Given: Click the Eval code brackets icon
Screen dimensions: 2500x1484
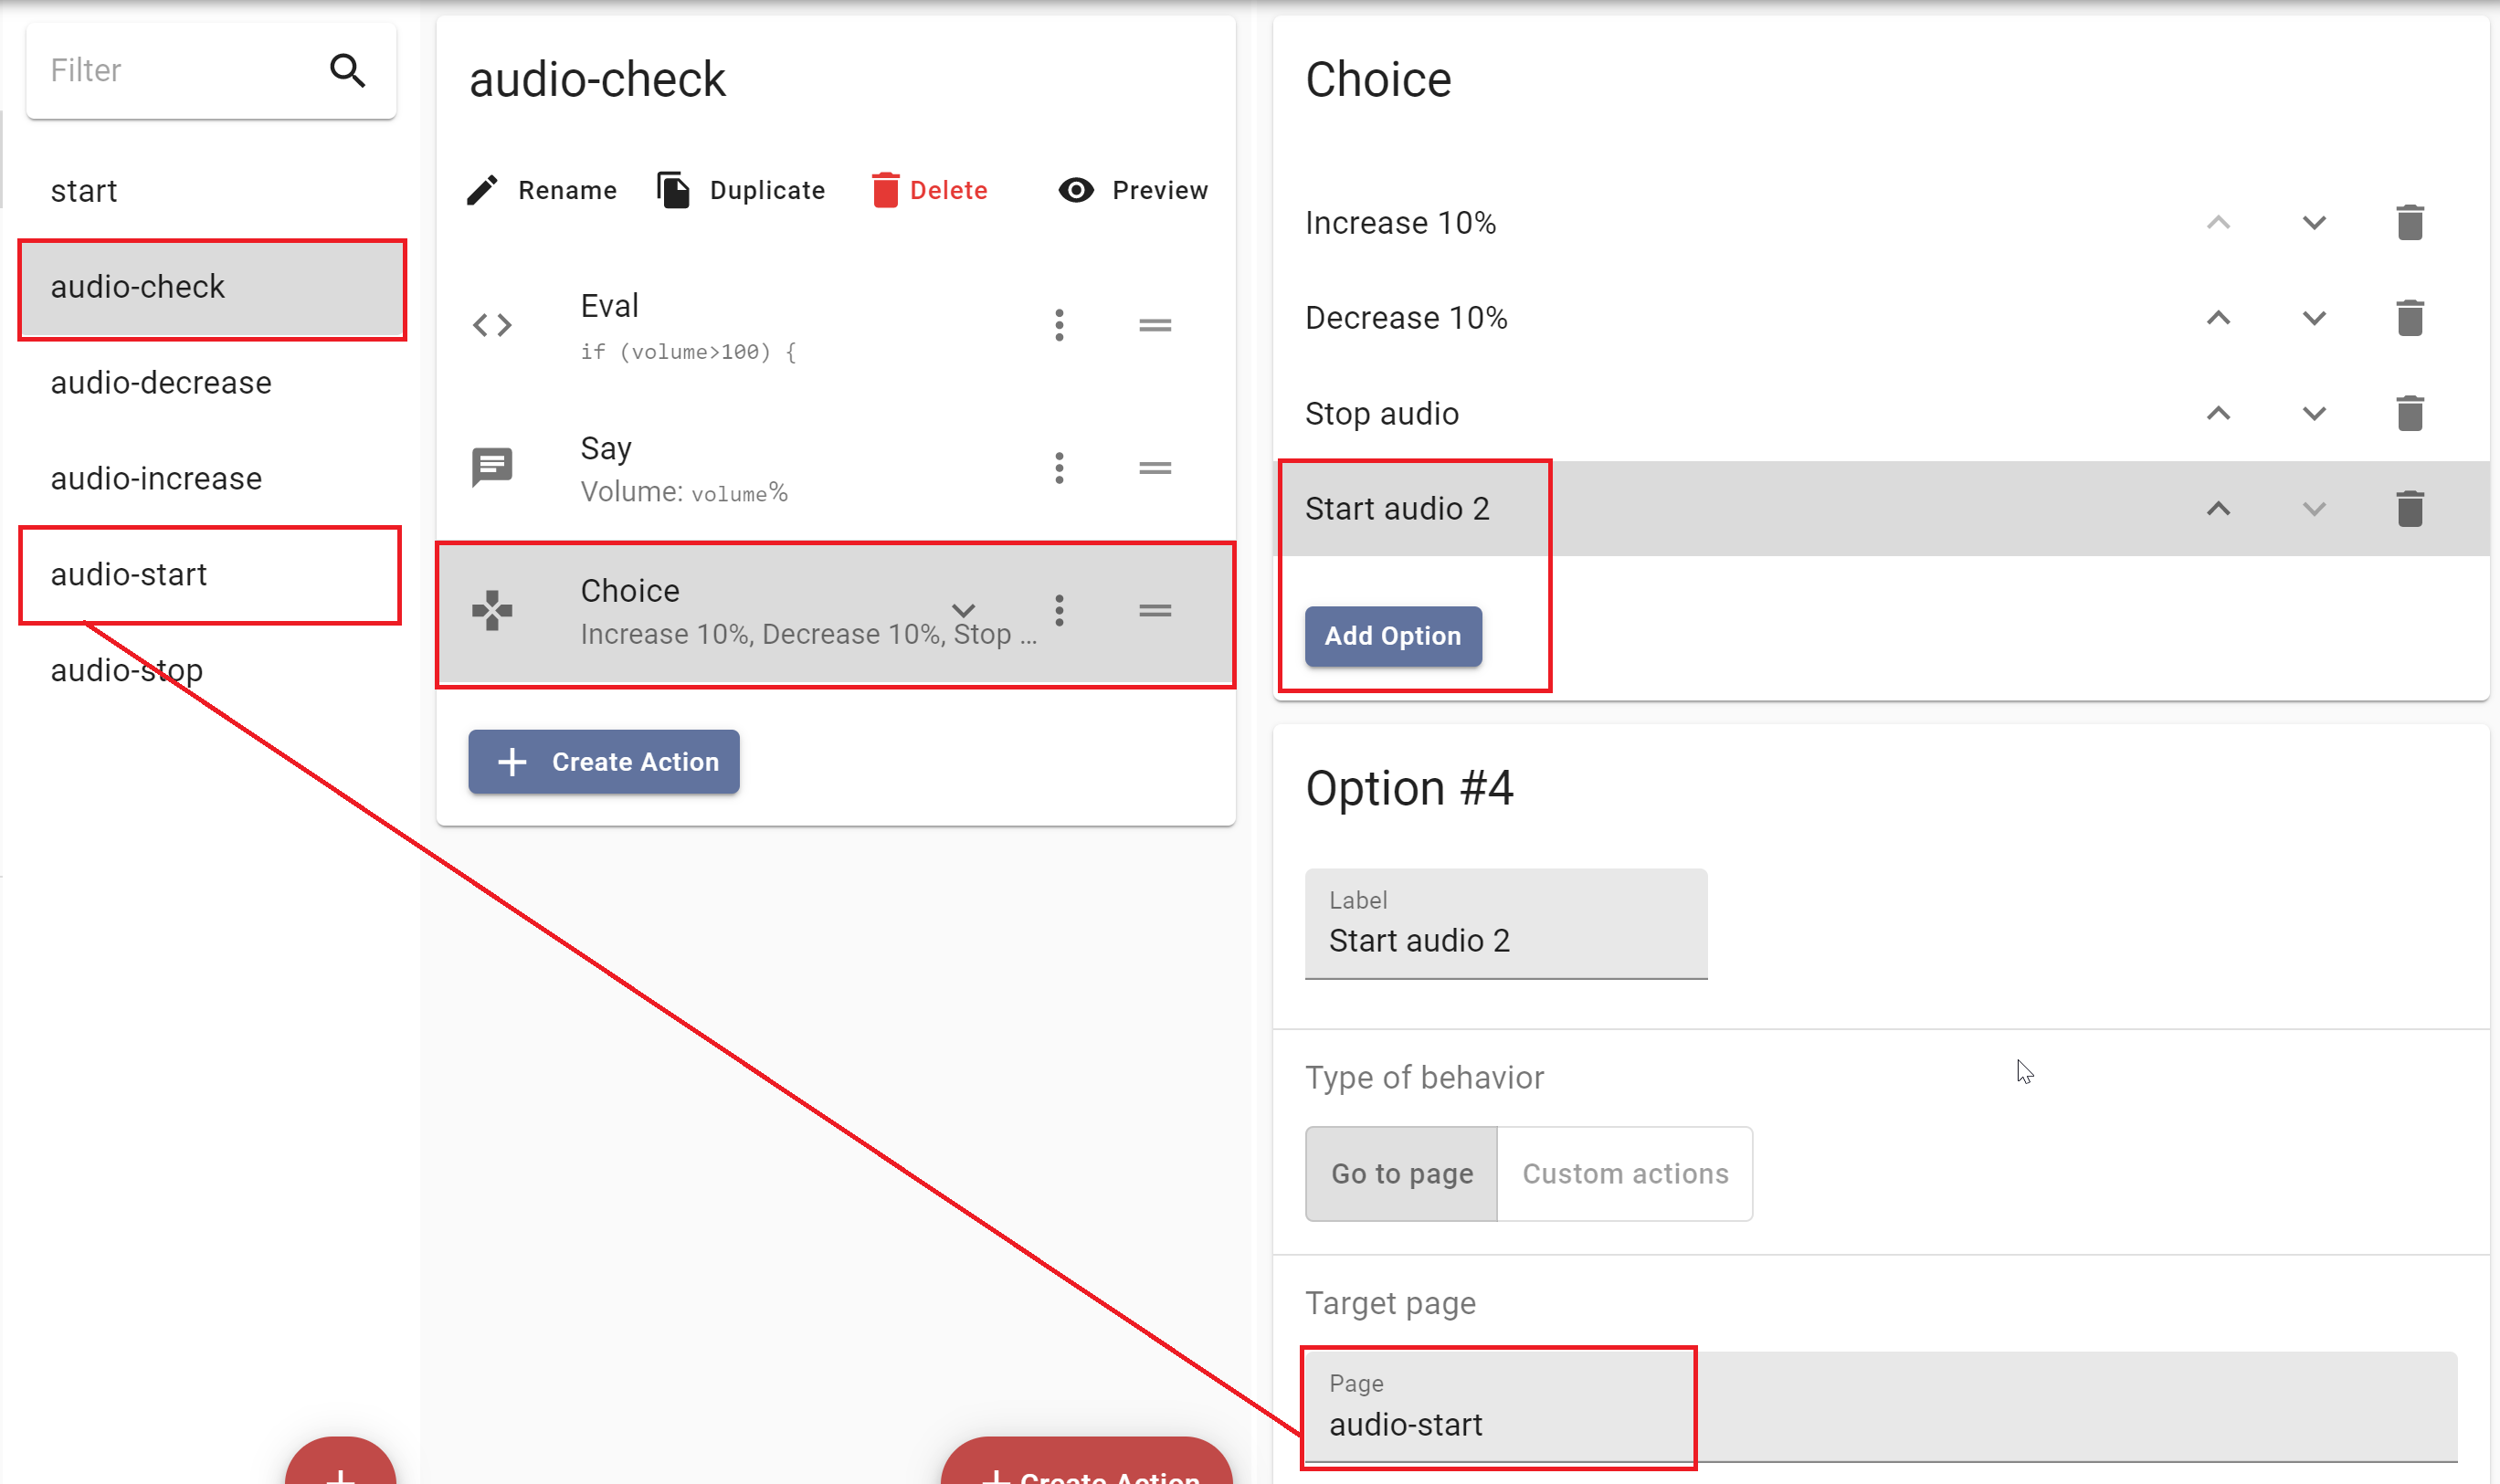Looking at the screenshot, I should click(x=492, y=325).
